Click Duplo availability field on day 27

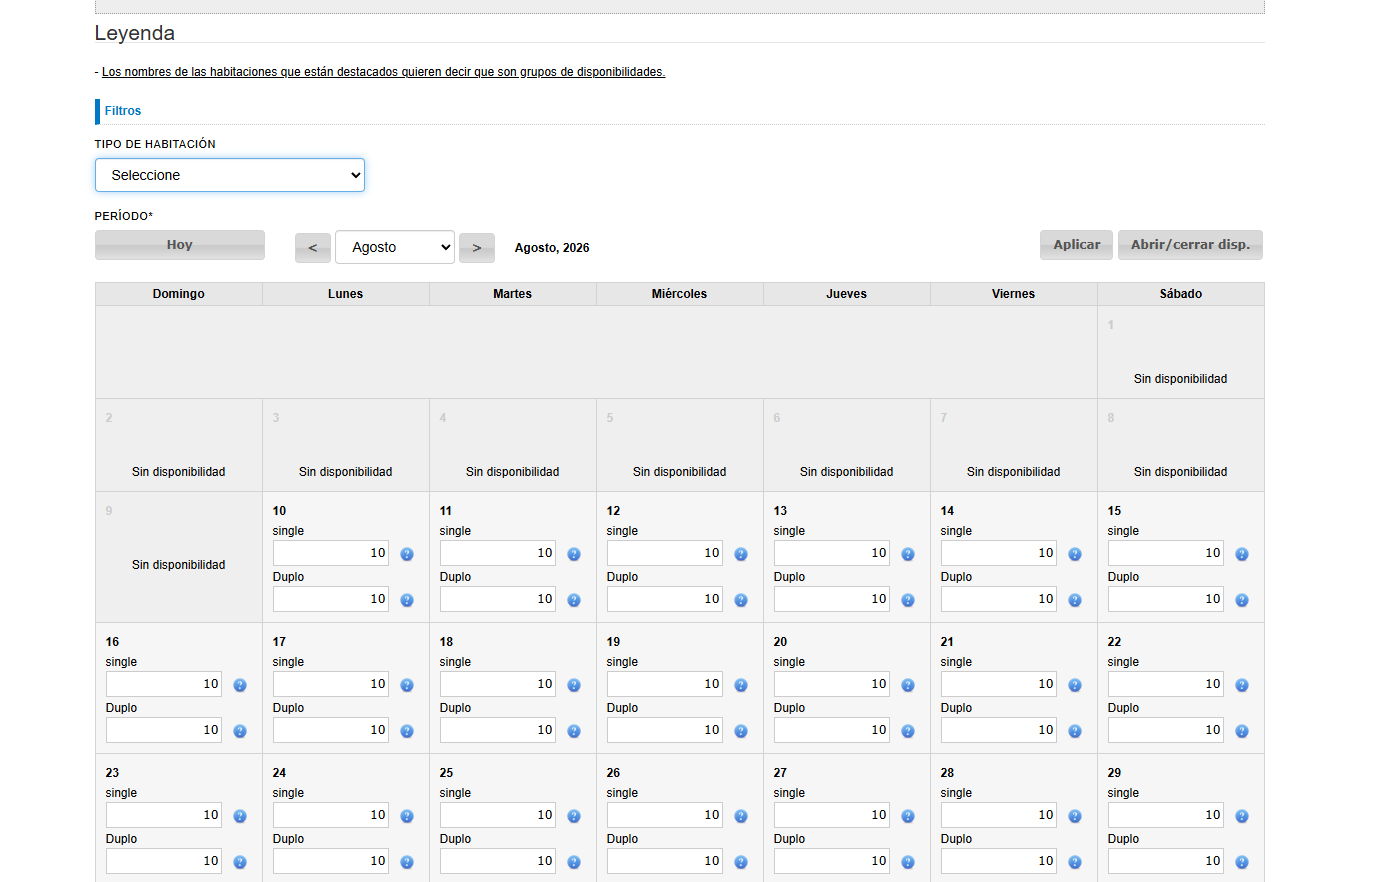(832, 861)
